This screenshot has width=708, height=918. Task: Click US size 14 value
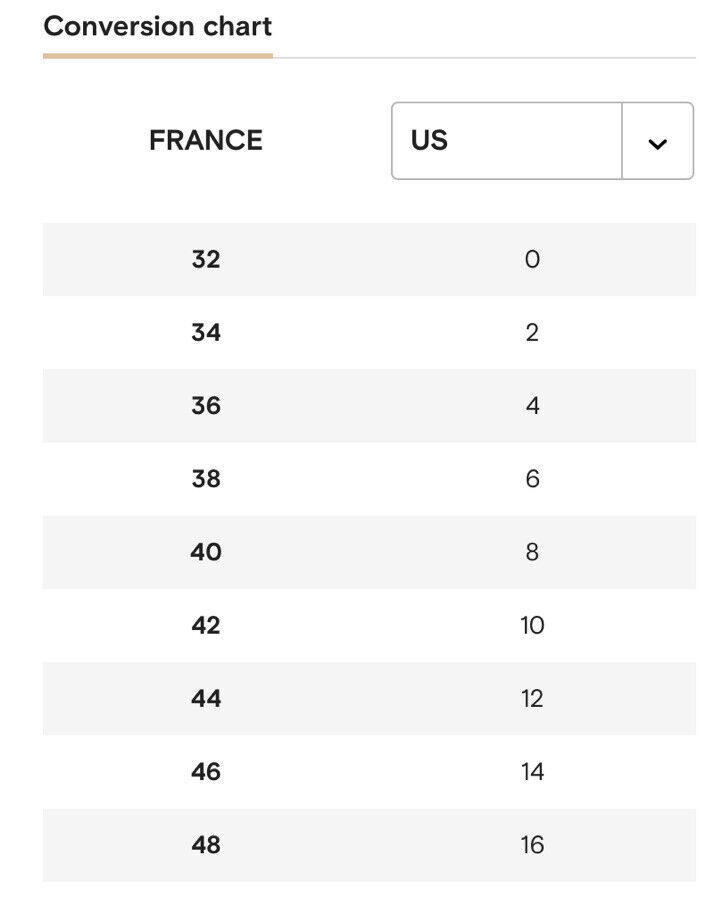click(x=532, y=772)
